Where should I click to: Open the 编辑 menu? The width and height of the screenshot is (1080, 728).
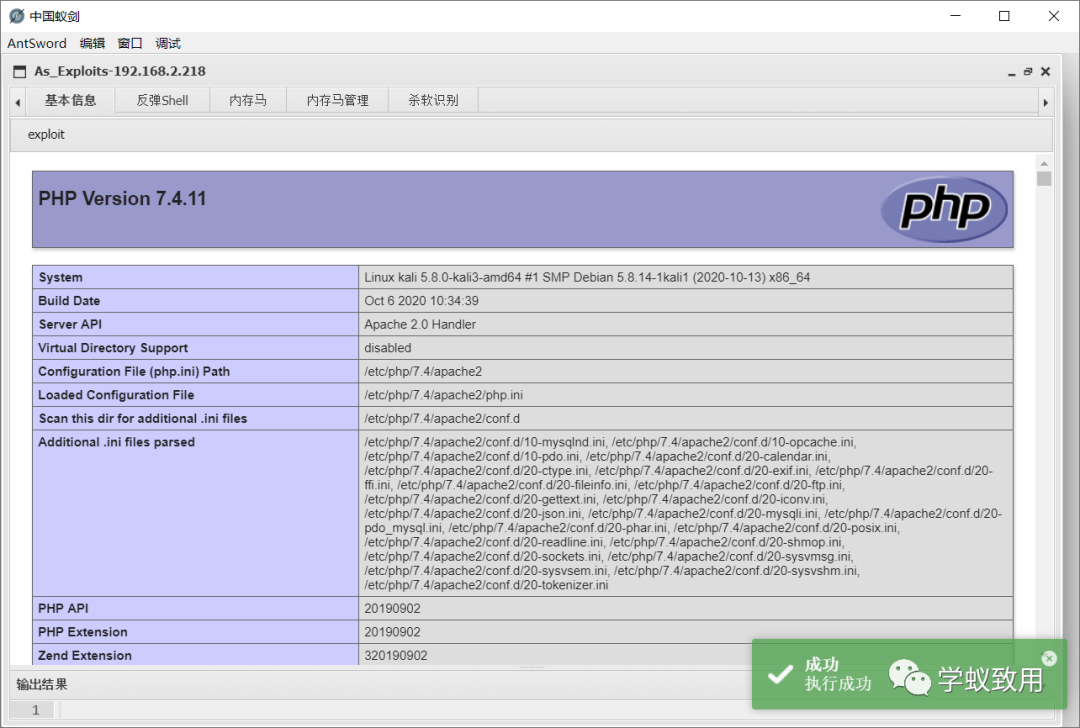(x=92, y=43)
